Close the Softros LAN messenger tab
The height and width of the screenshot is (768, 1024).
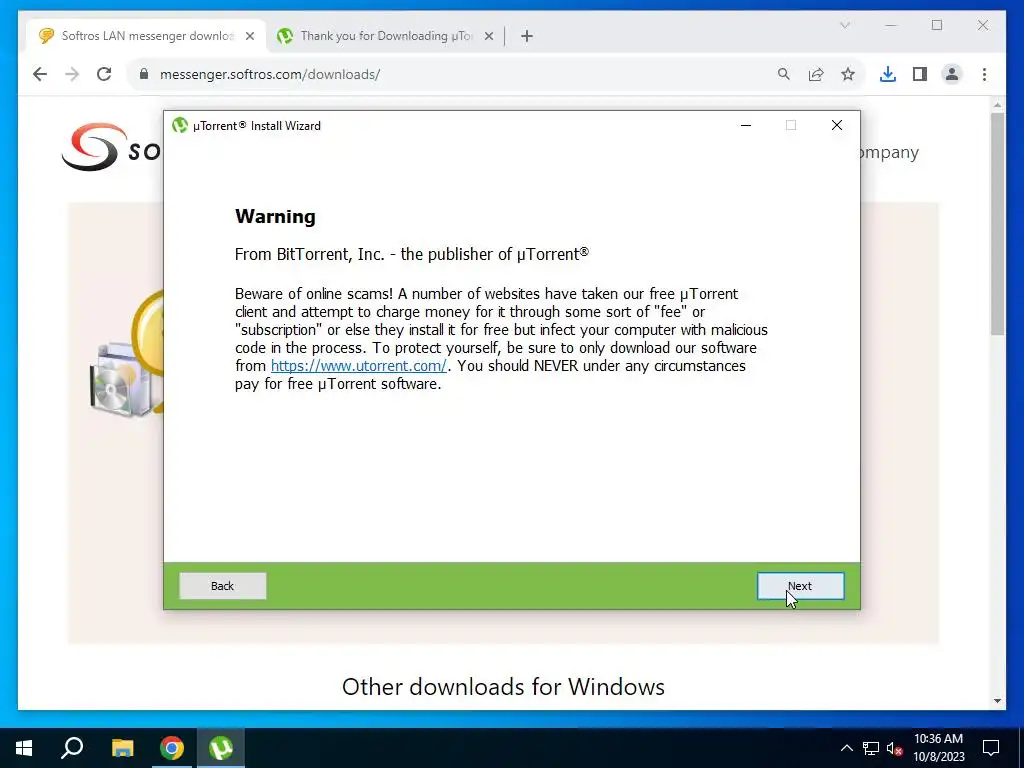click(249, 36)
